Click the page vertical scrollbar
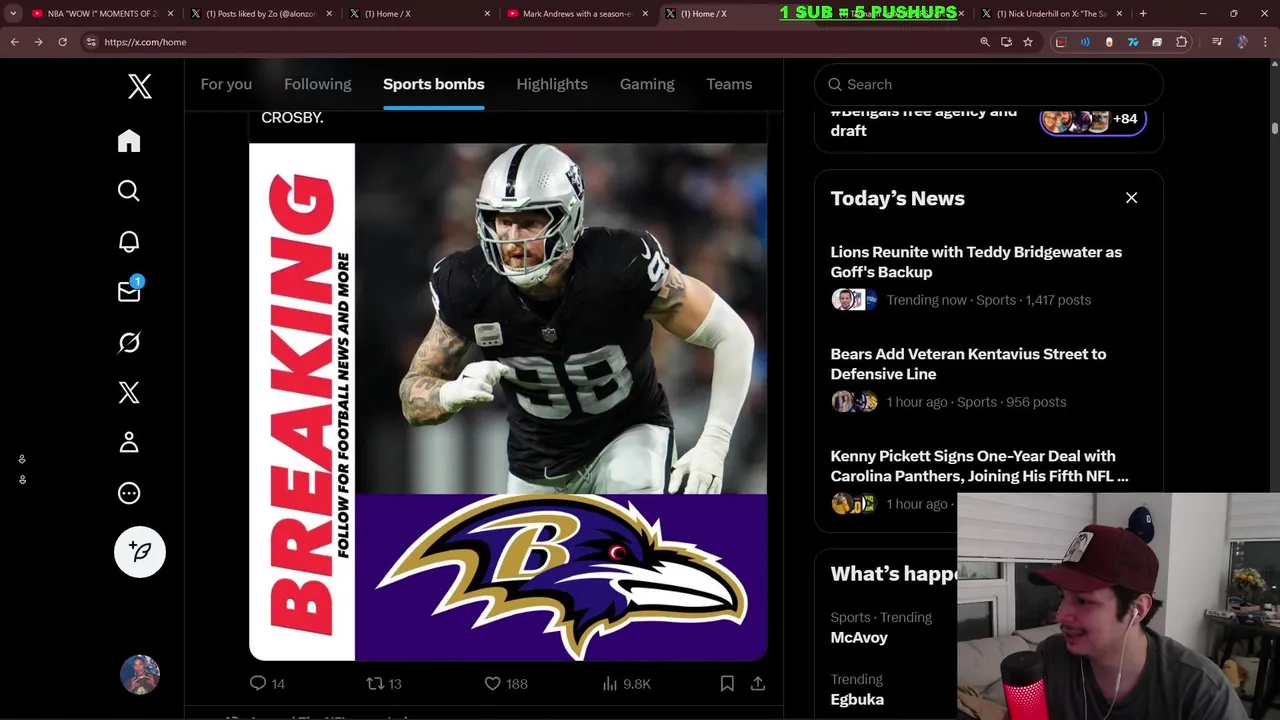1280x720 pixels. [1275, 128]
